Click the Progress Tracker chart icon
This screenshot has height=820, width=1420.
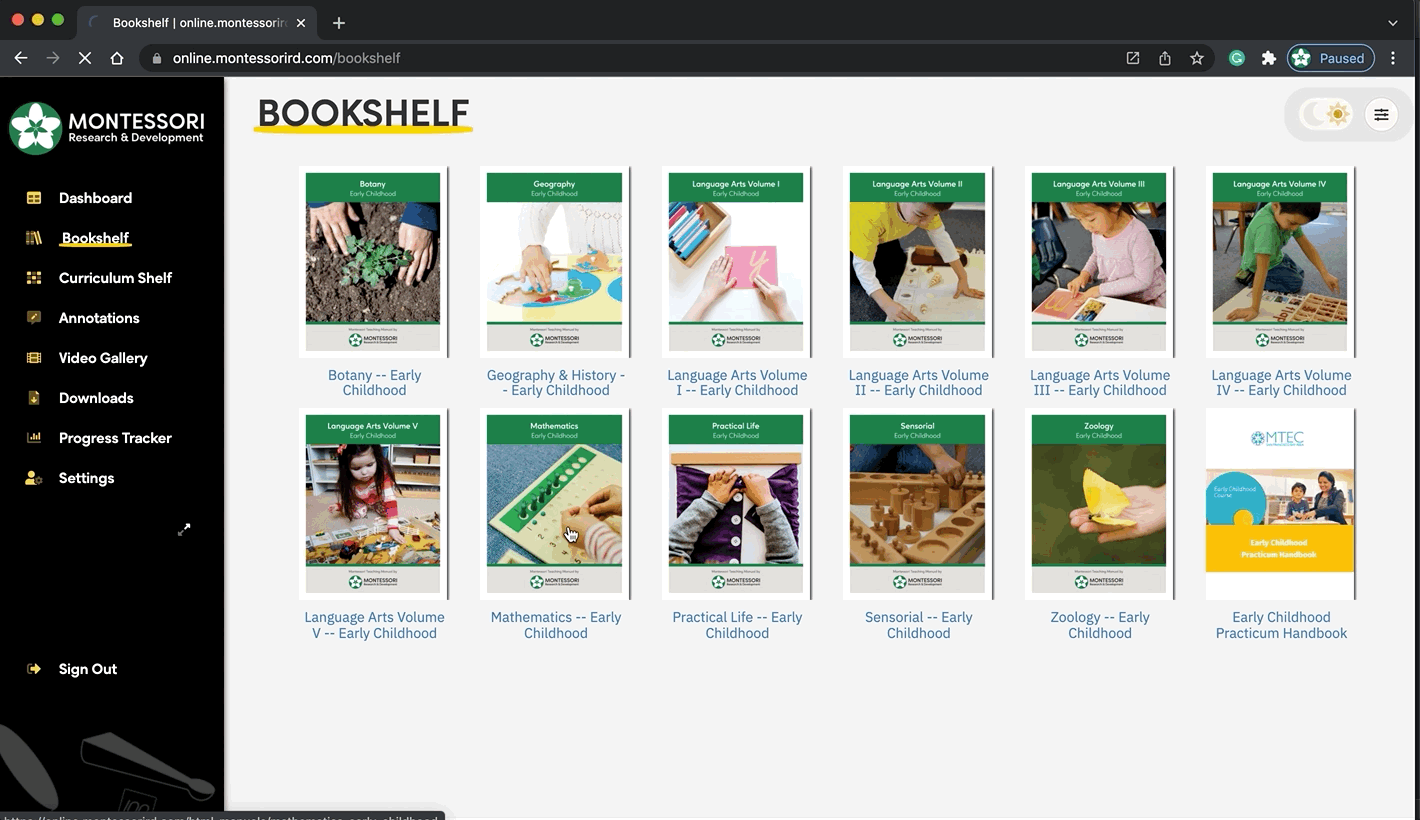pos(34,438)
